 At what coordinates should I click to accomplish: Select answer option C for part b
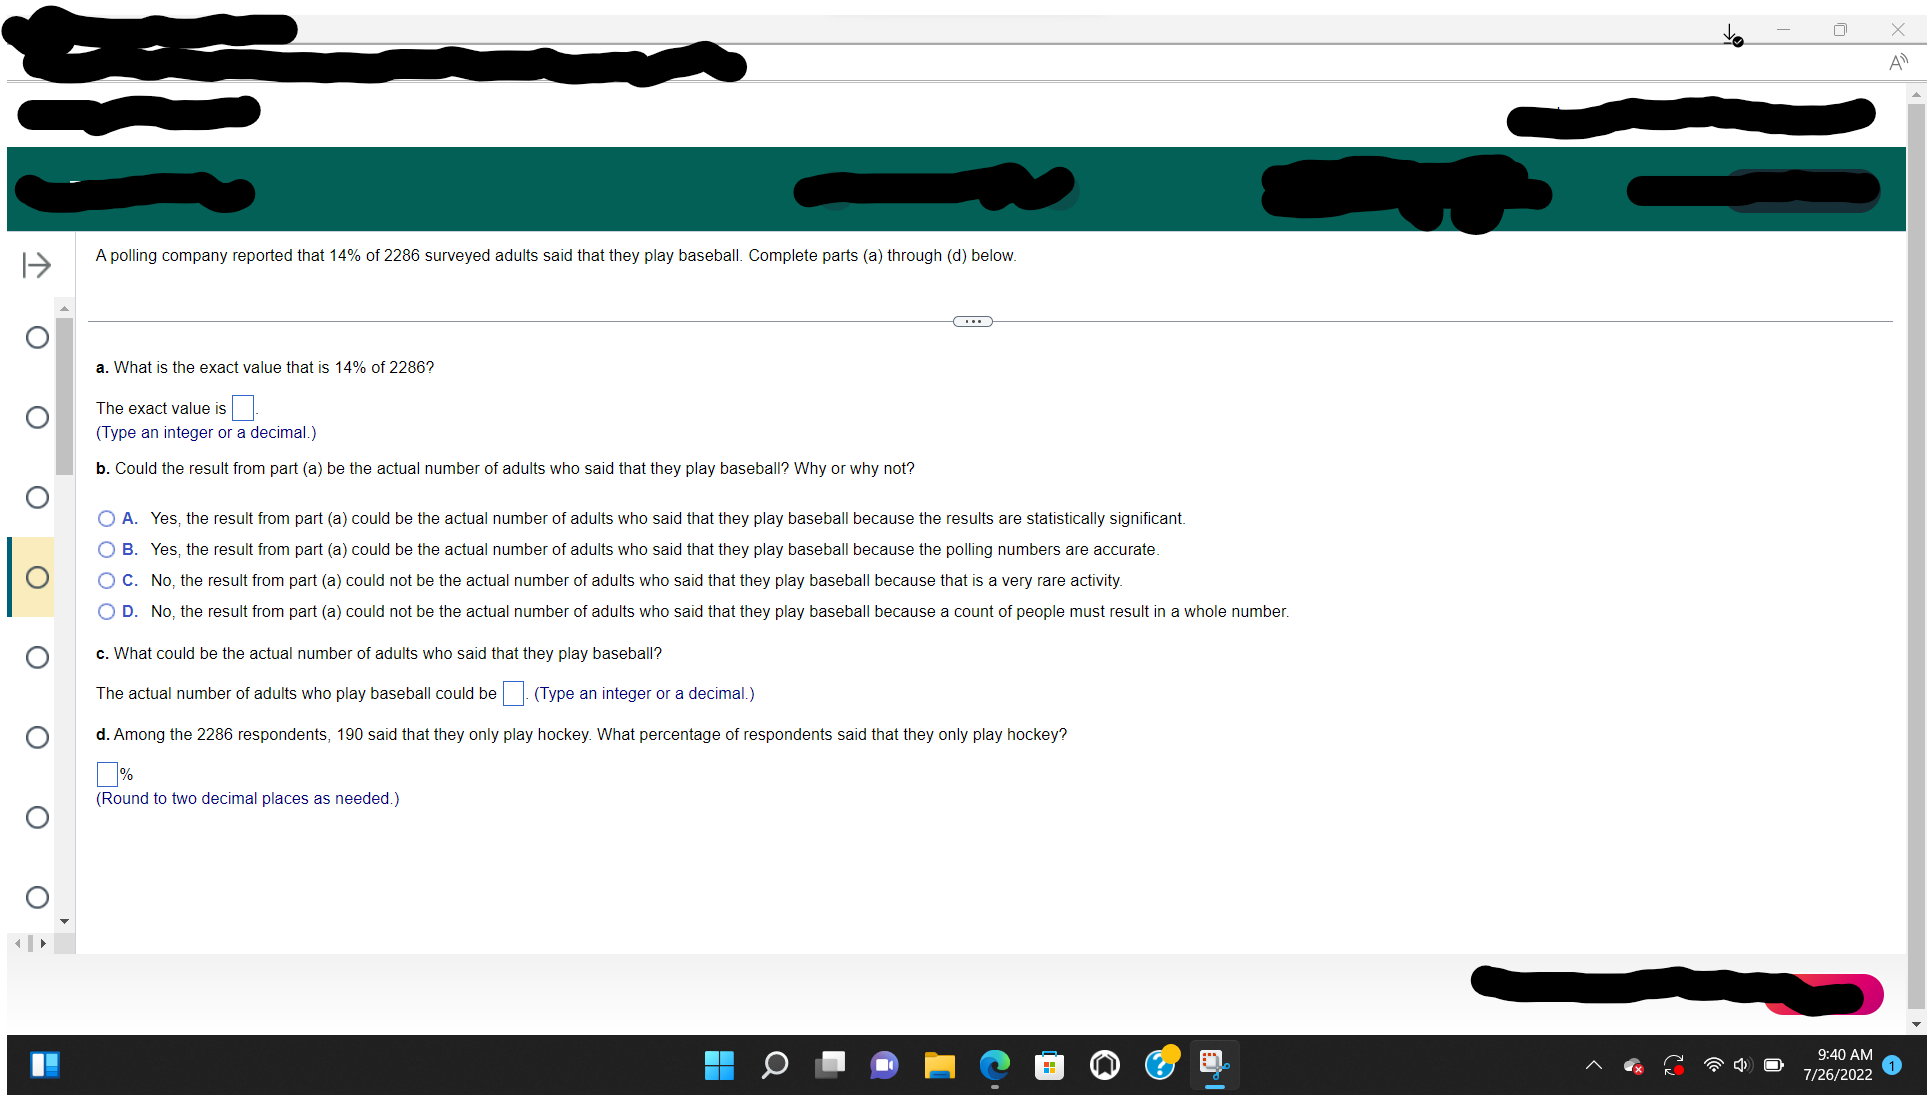pyautogui.click(x=107, y=581)
